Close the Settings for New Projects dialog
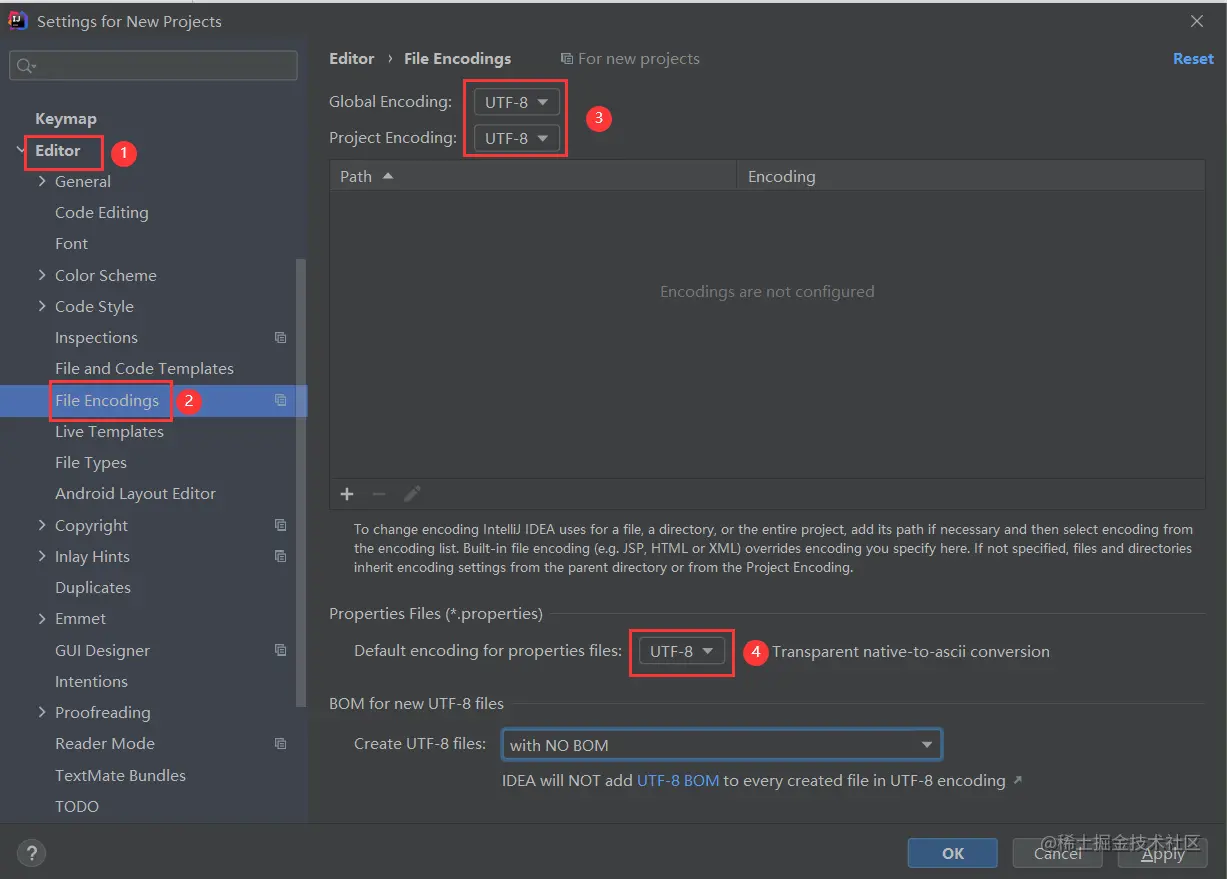 point(1197,21)
